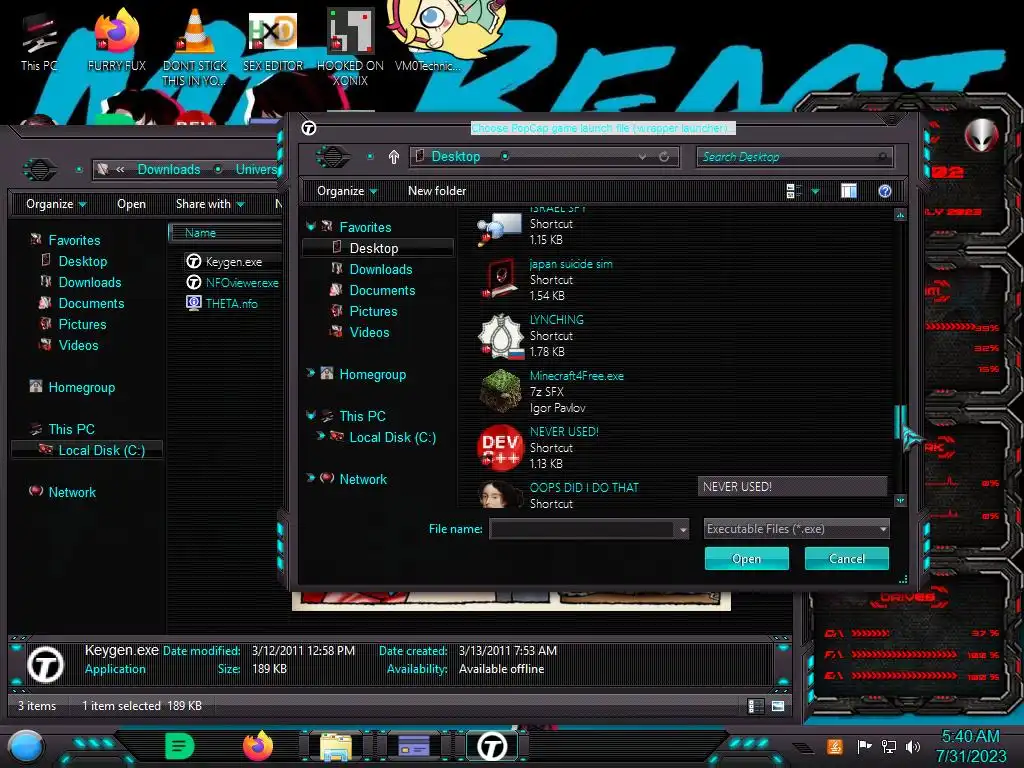Image resolution: width=1024 pixels, height=768 pixels.
Task: Click Open in Explorer window toolbar
Action: [131, 204]
